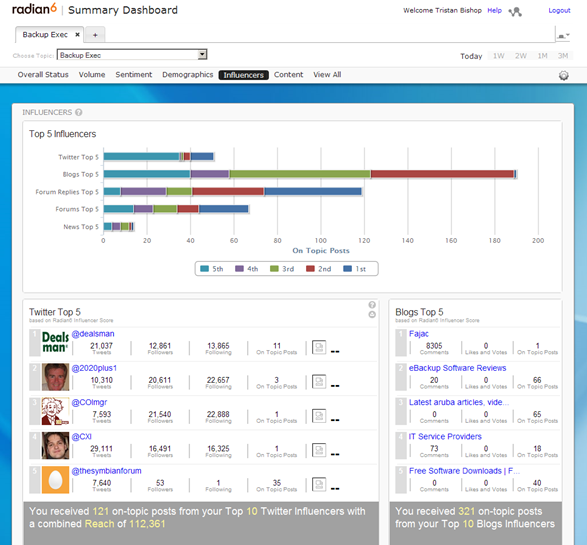Toggle the 4th legend swatch

pyautogui.click(x=239, y=268)
